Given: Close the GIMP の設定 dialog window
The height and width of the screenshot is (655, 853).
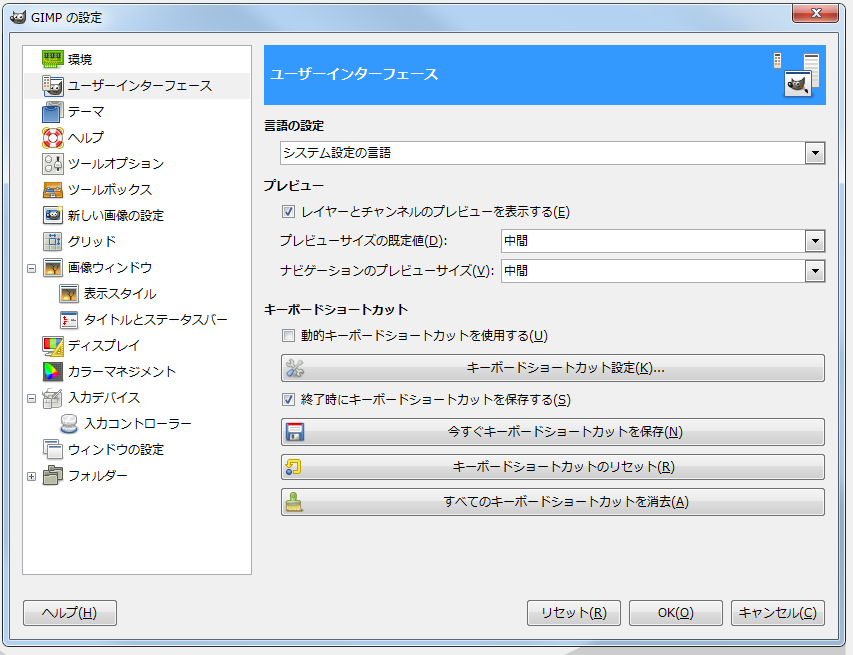Looking at the screenshot, I should tap(815, 13).
